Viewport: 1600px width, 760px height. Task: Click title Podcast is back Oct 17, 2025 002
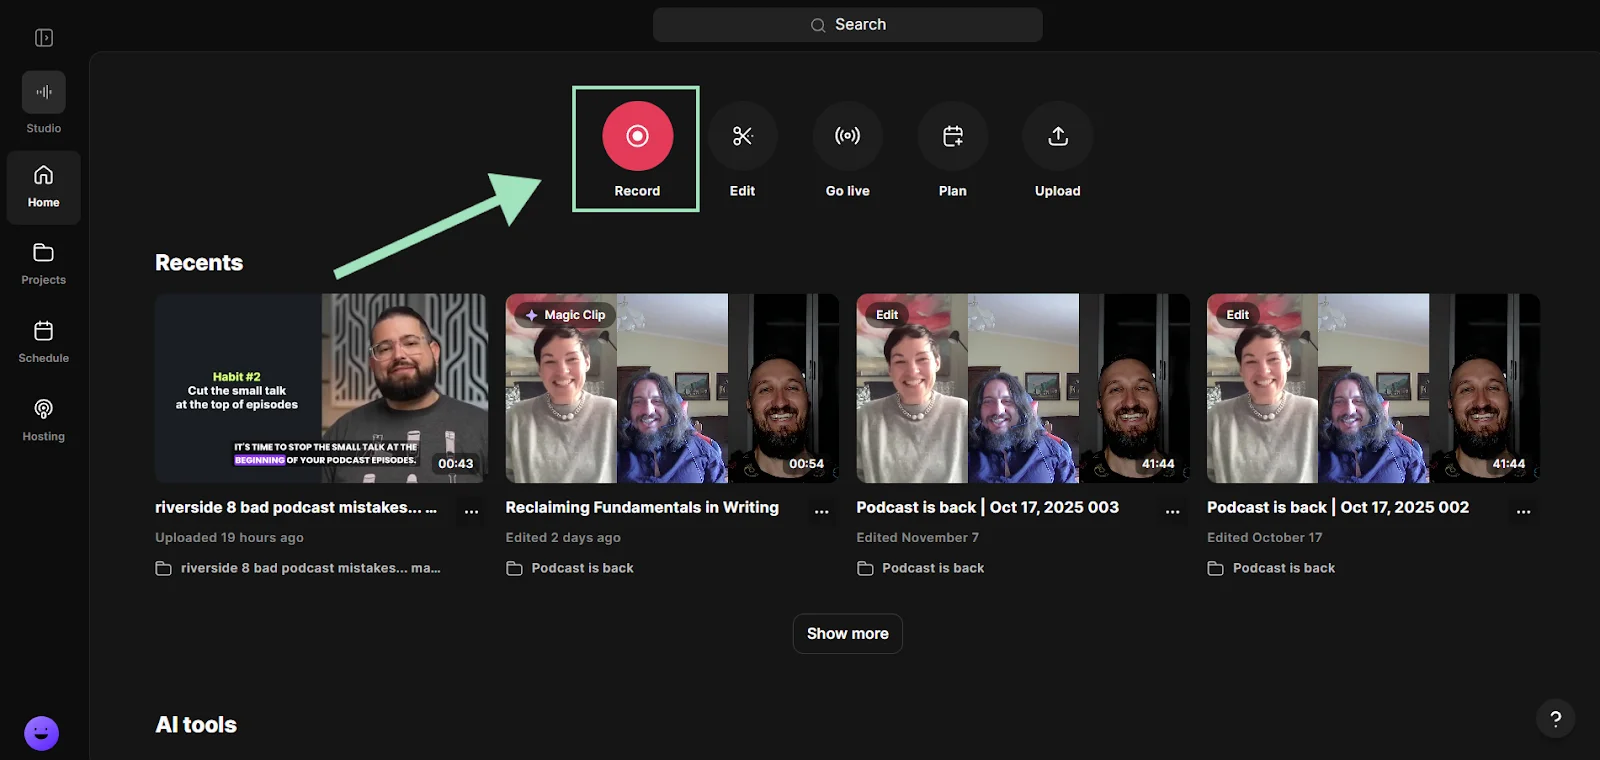pos(1338,508)
